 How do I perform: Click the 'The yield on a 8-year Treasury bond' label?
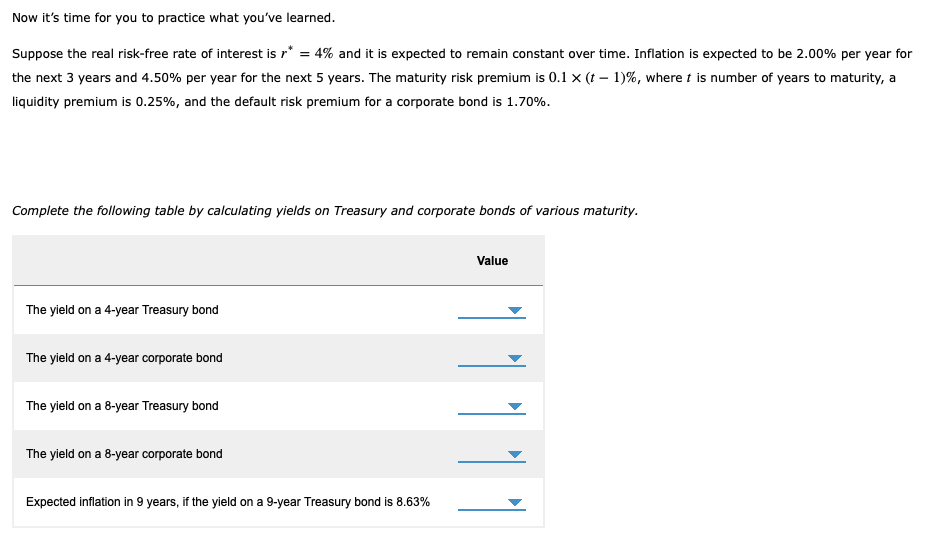click(x=122, y=406)
